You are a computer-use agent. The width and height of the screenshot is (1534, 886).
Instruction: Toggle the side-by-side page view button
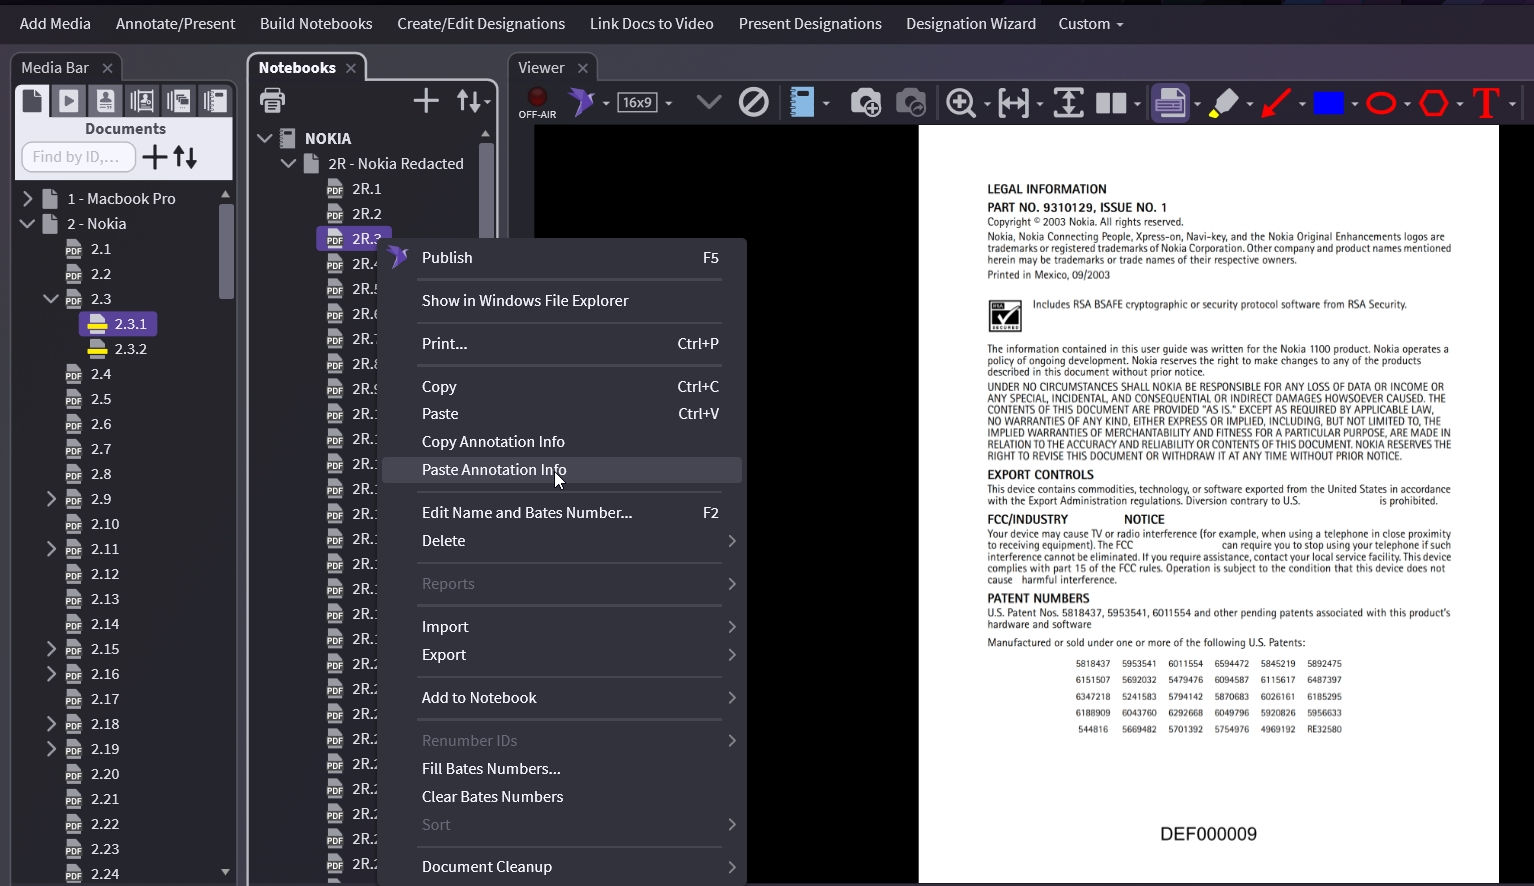pos(1111,103)
